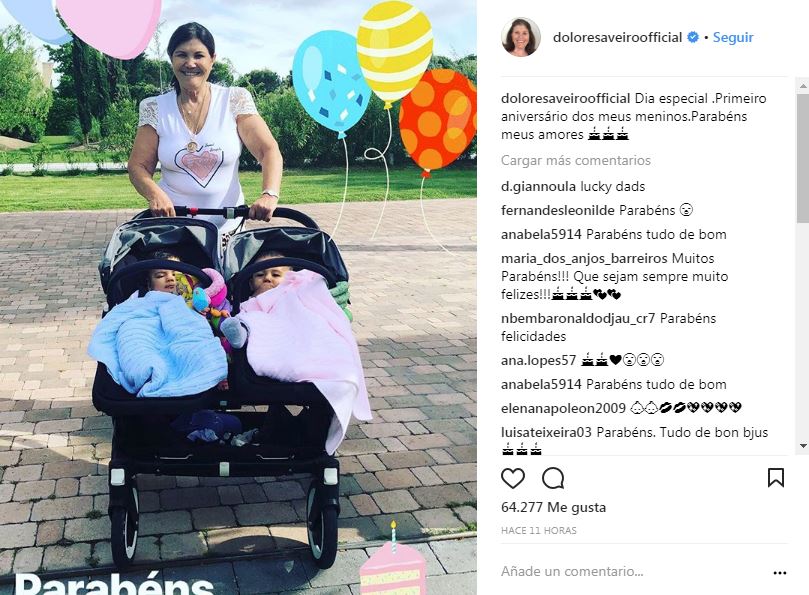Save post with bookmark icon
The width and height of the screenshot is (809, 595).
(776, 478)
